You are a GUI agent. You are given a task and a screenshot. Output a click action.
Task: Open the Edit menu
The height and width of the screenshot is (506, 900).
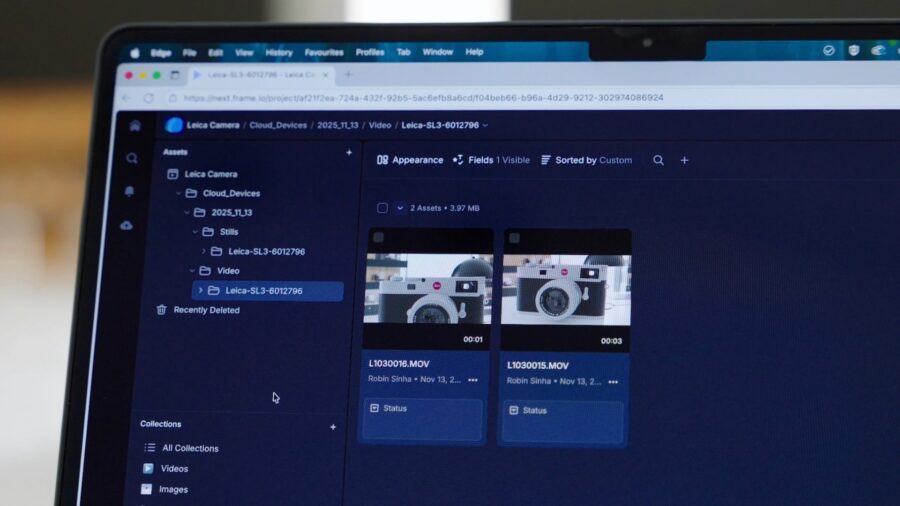[x=215, y=53]
